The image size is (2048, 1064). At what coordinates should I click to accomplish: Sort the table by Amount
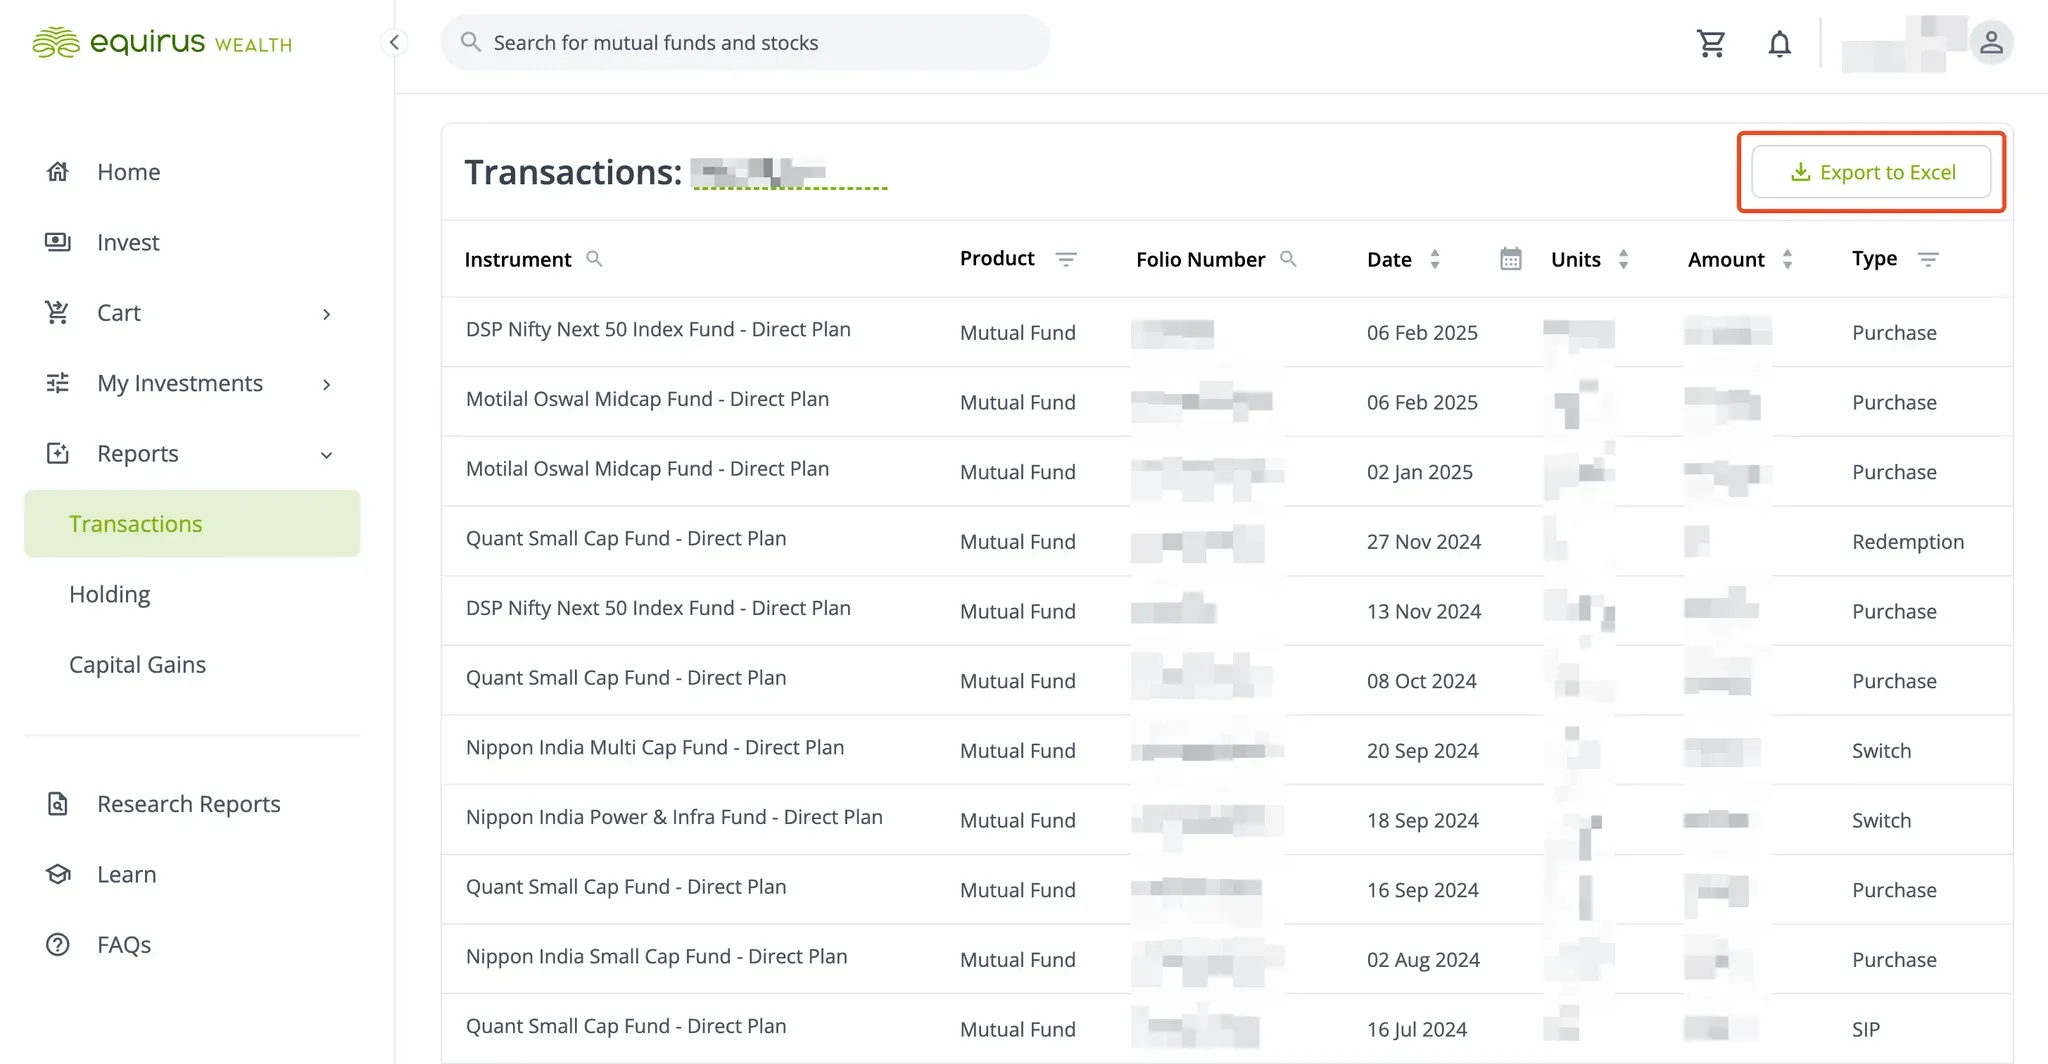point(1787,259)
